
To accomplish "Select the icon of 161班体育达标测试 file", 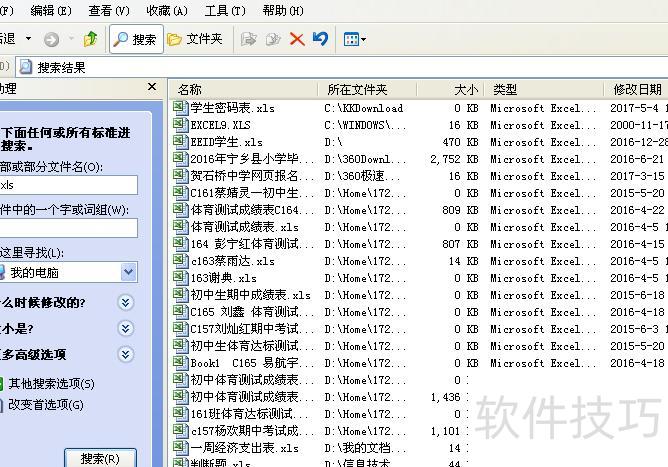I will [x=181, y=414].
